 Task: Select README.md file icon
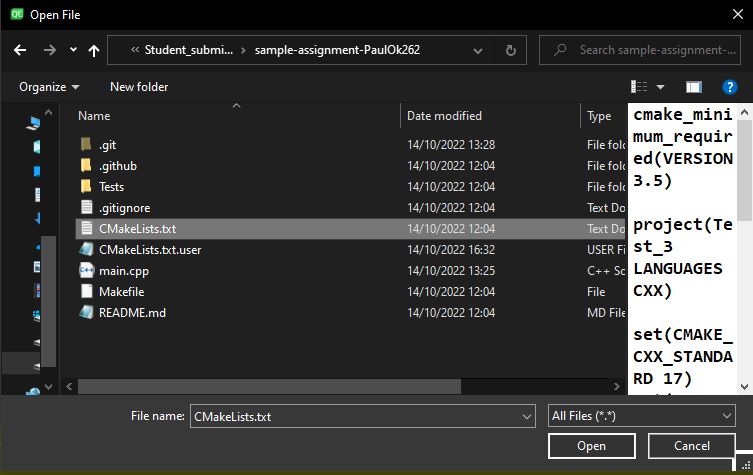[86, 312]
